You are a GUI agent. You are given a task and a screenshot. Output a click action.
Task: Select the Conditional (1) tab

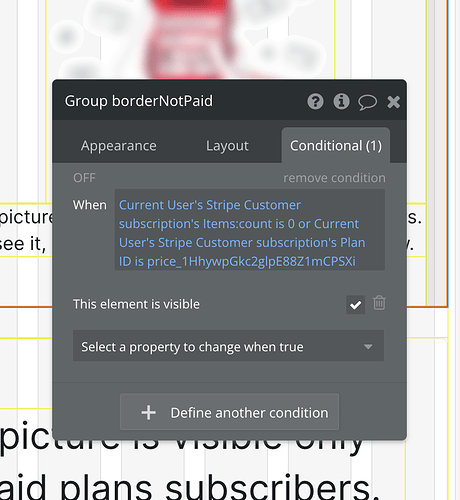(336, 145)
